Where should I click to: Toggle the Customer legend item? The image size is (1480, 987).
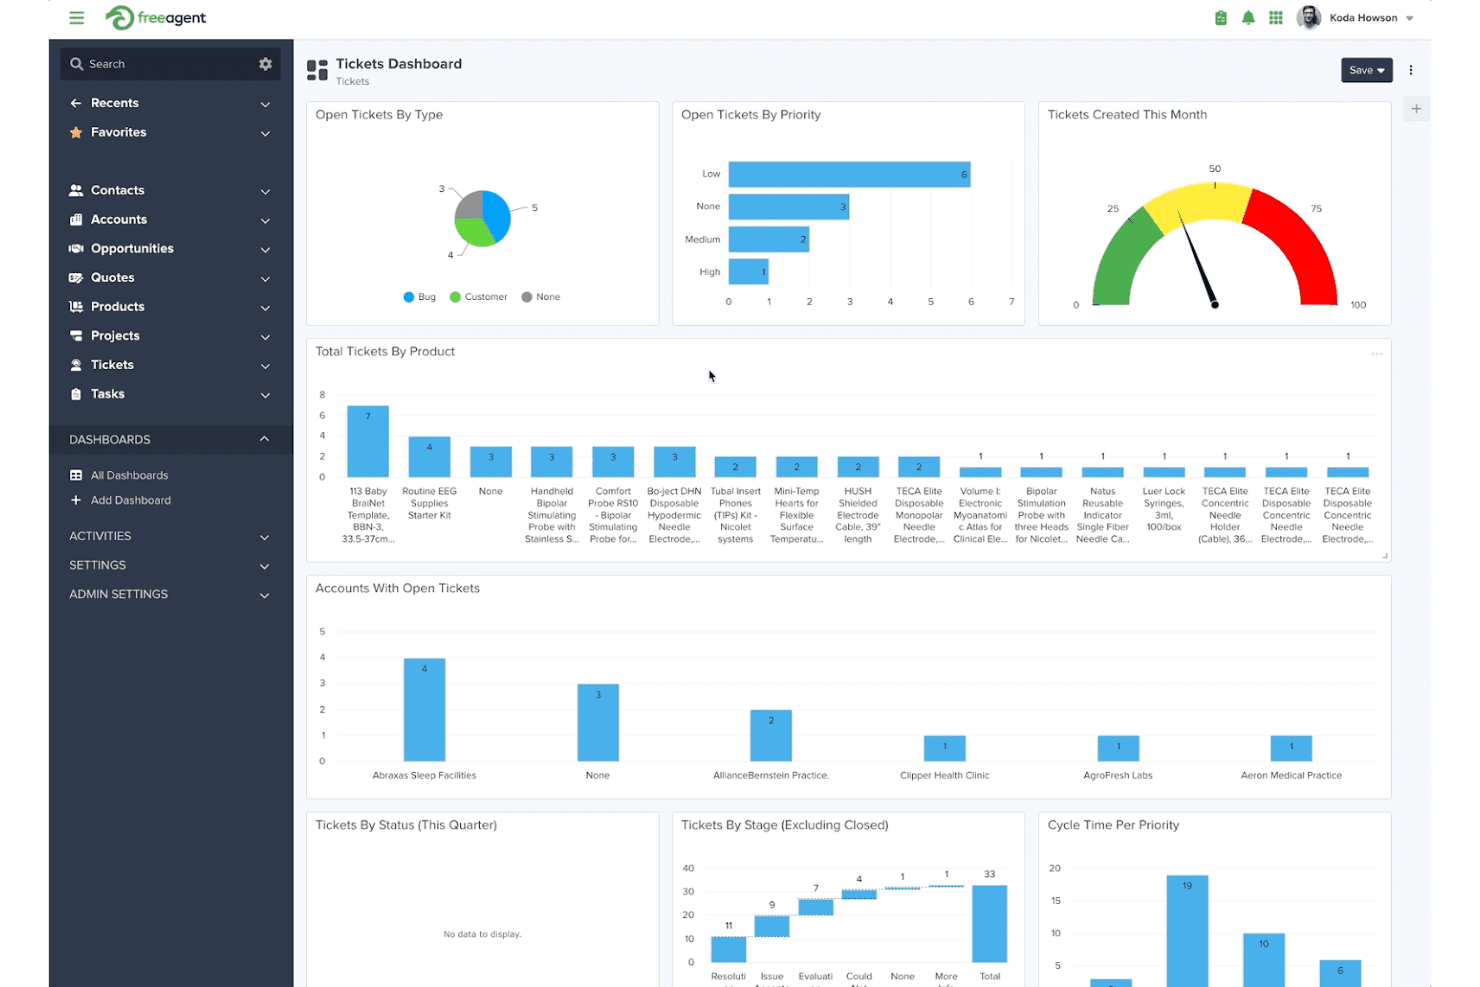479,297
